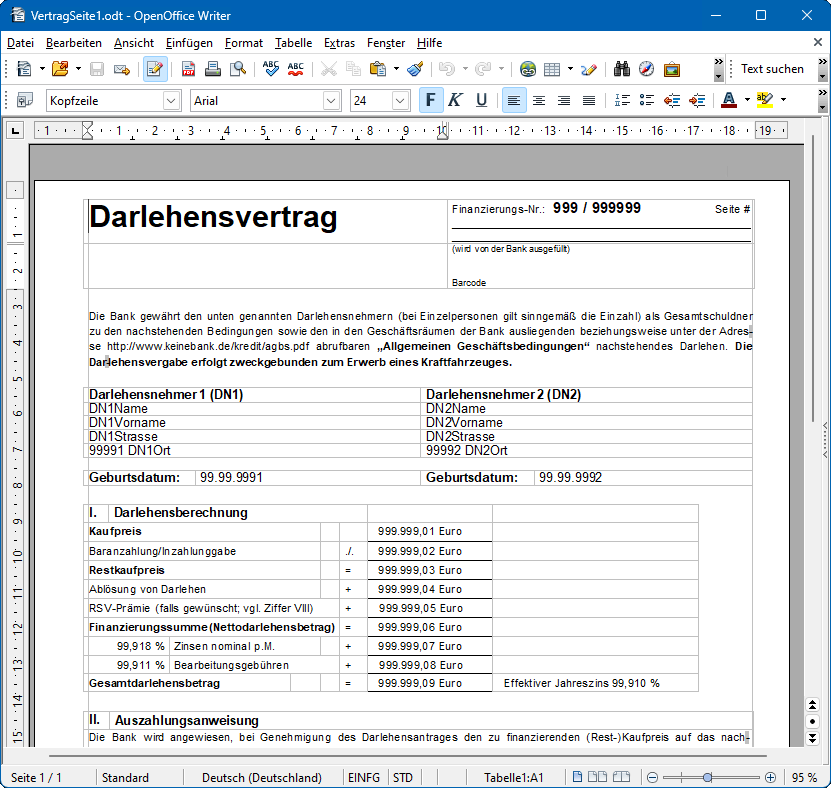Click the zoom slider in status bar

point(708,777)
